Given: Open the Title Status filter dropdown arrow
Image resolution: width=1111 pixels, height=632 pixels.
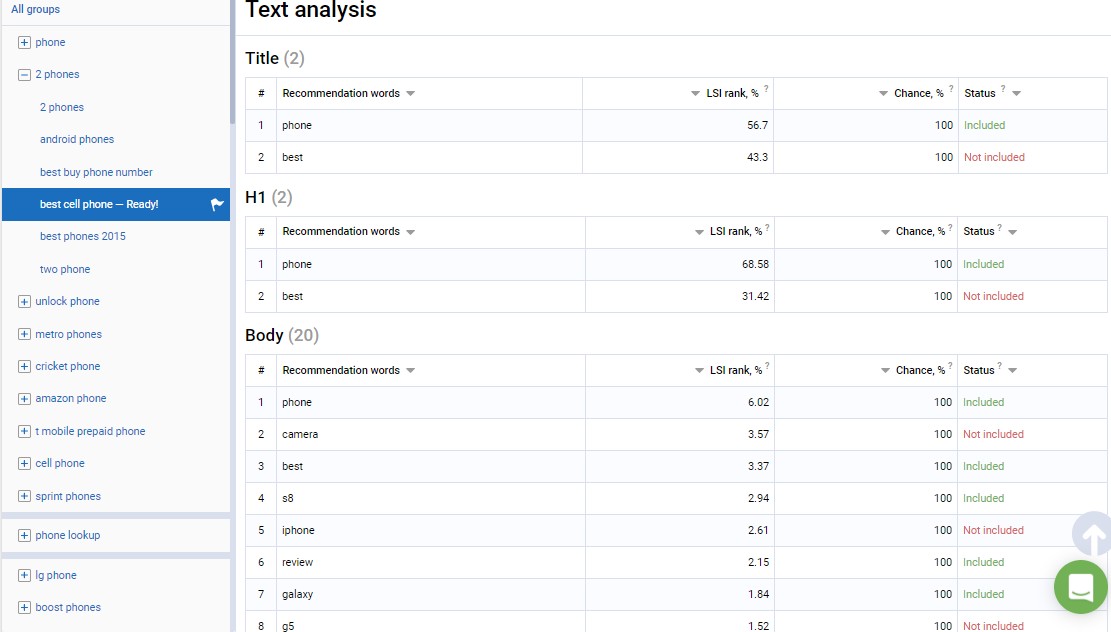Looking at the screenshot, I should pos(1016,93).
